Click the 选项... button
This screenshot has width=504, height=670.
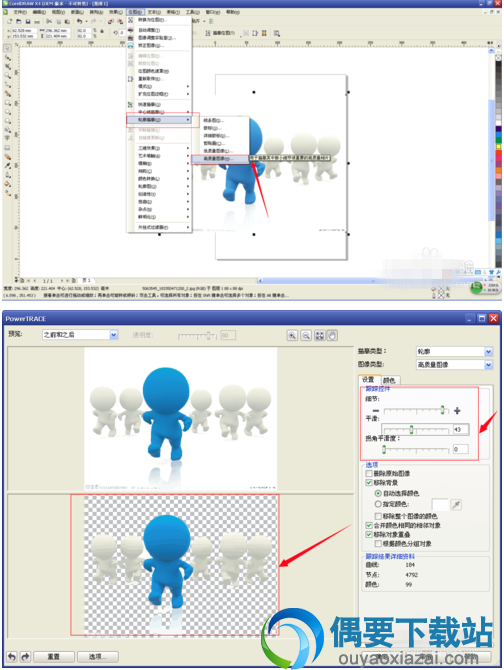tap(98, 656)
